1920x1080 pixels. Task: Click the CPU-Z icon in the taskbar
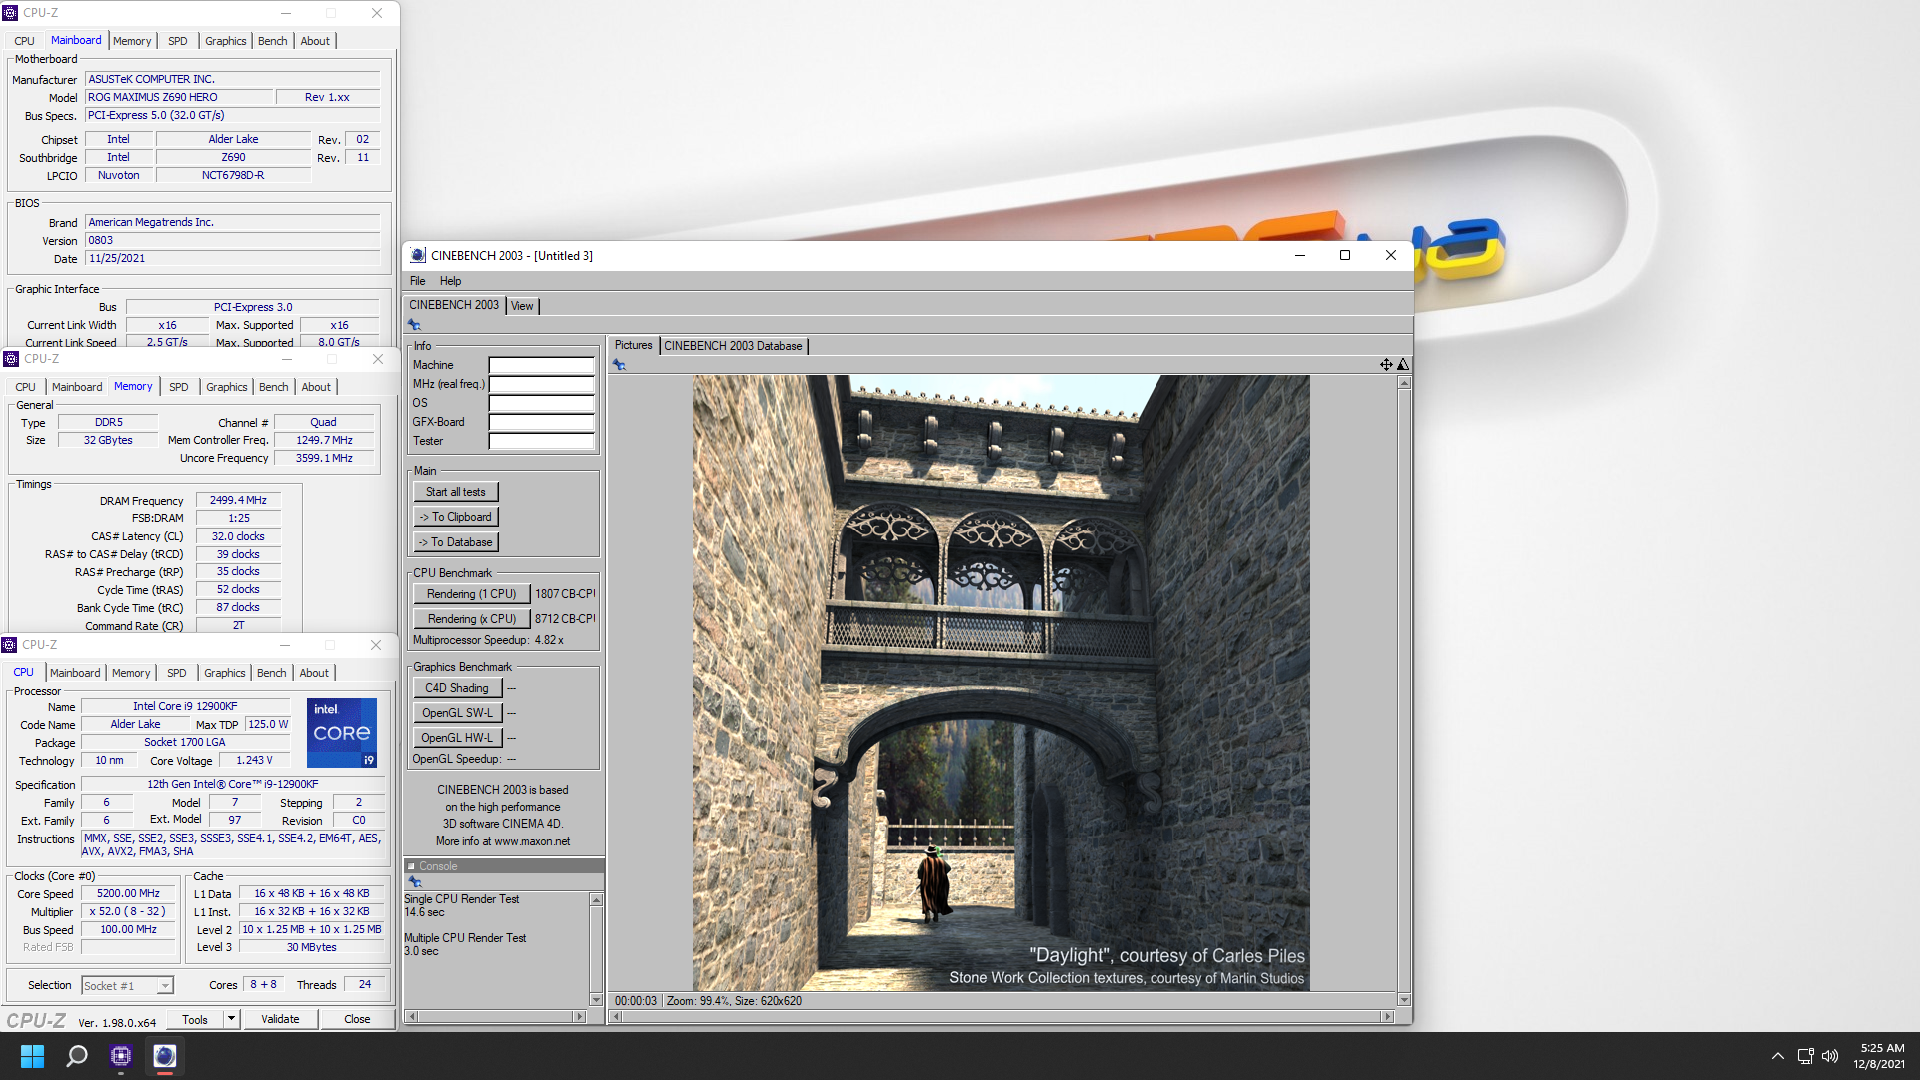(121, 1056)
